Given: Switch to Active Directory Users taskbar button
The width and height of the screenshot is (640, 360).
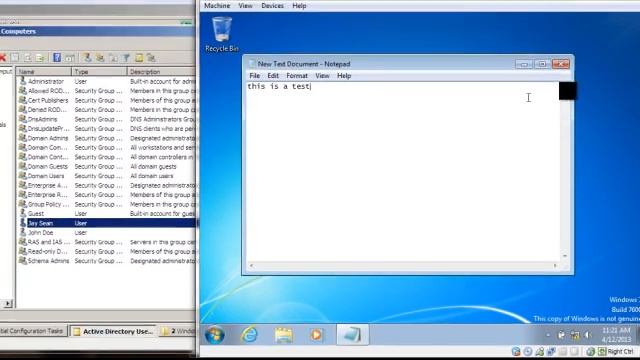Looking at the screenshot, I should 113,331.
